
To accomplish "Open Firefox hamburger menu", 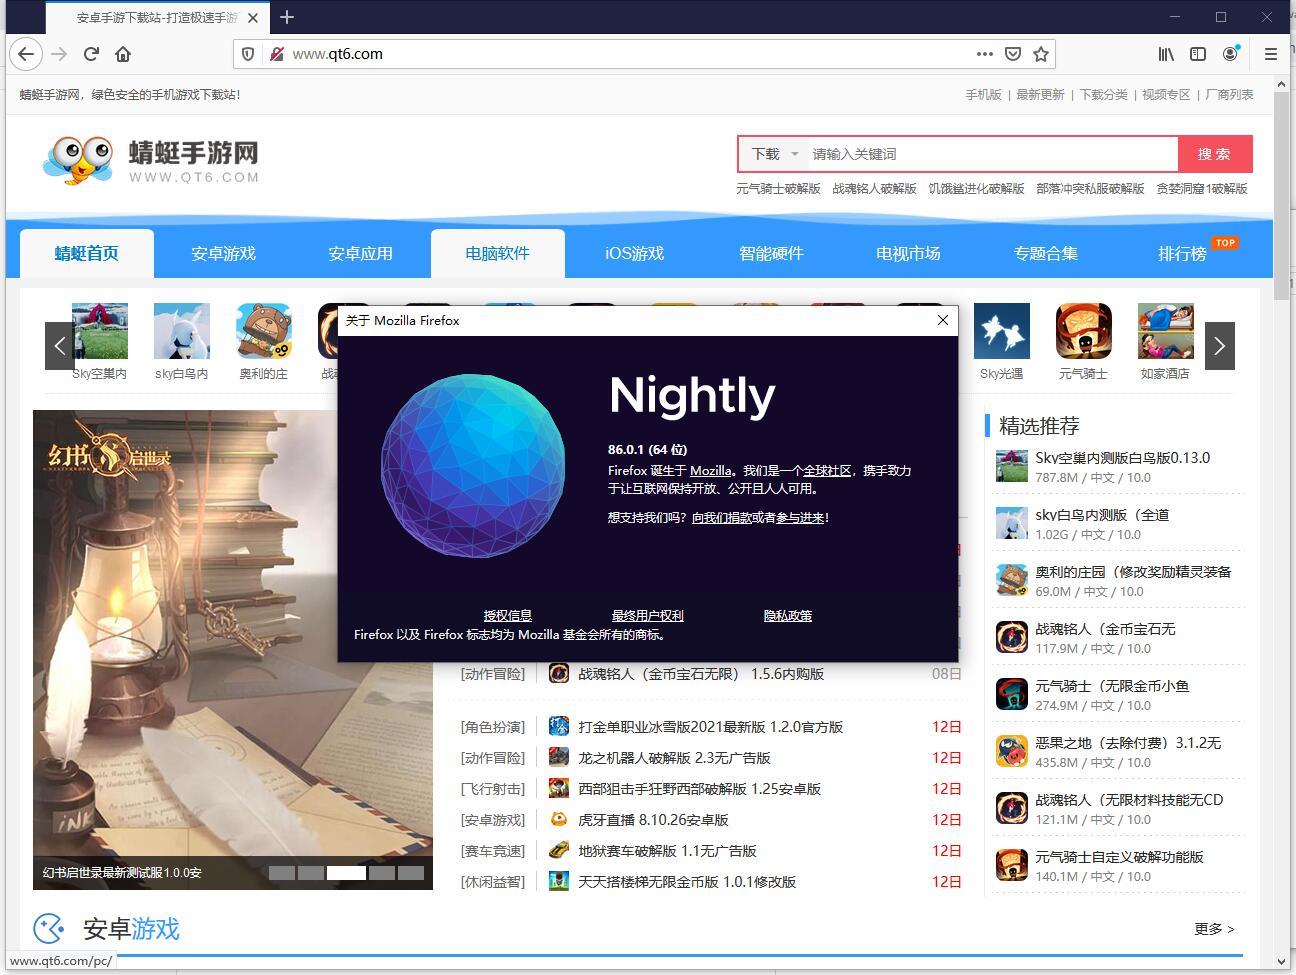I will coord(1271,54).
